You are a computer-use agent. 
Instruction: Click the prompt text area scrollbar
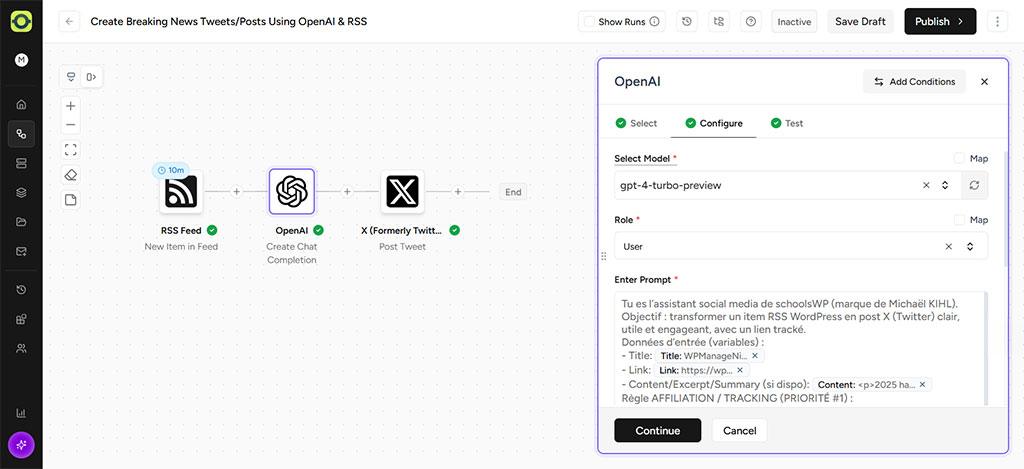tap(985, 349)
